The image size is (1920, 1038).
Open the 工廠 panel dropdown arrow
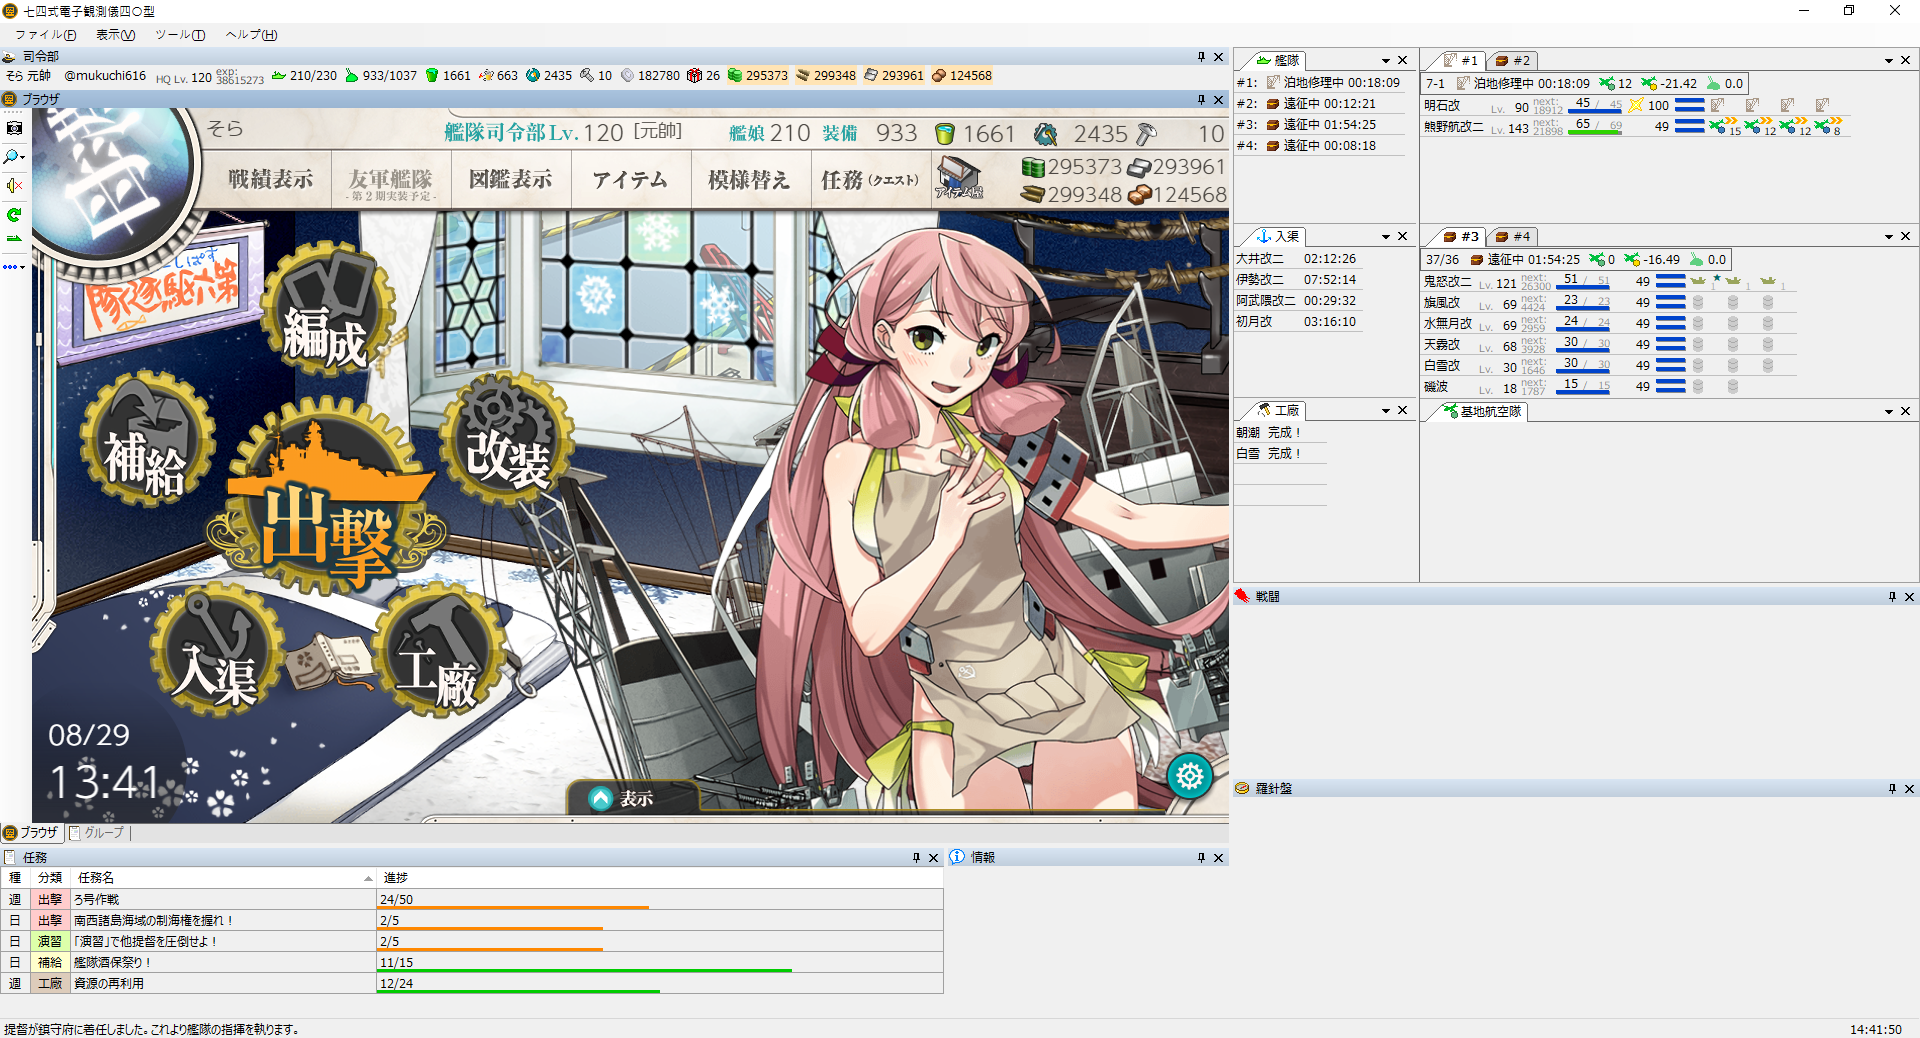[1386, 411]
